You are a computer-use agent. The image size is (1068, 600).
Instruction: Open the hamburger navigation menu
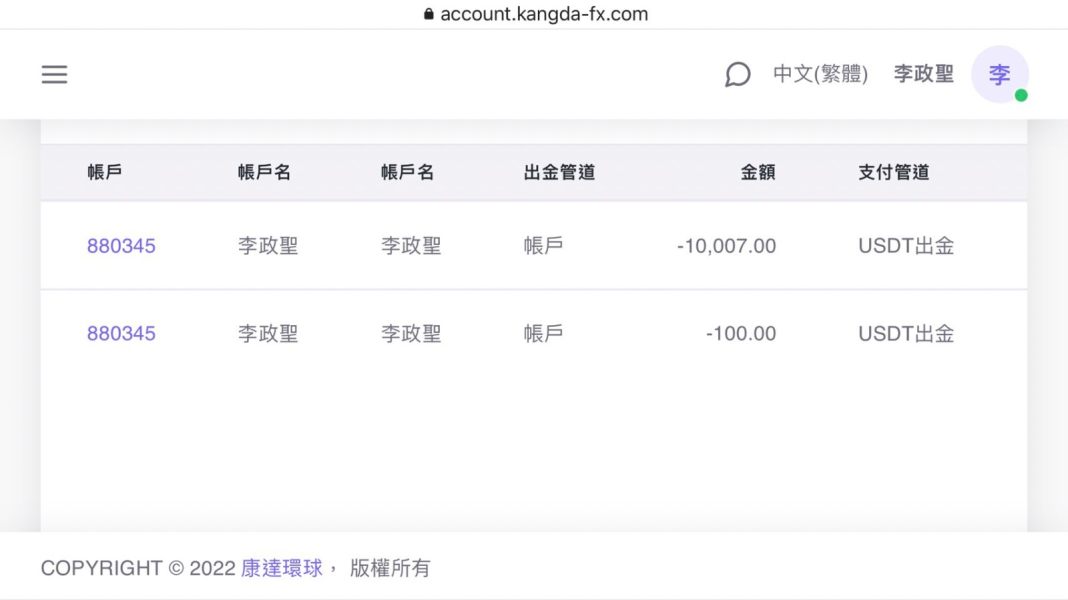coord(54,75)
